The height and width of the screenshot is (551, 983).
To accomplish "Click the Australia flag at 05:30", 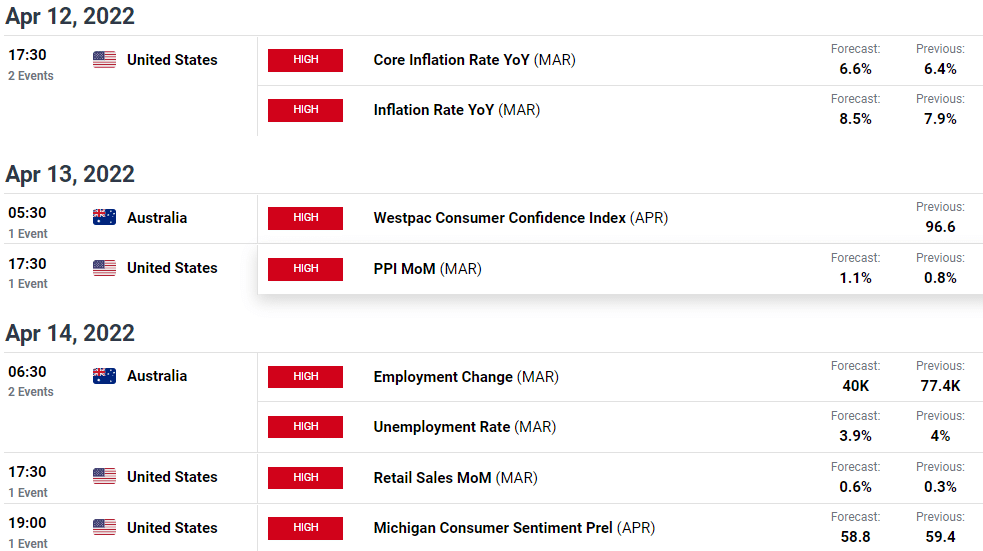I will (x=104, y=217).
